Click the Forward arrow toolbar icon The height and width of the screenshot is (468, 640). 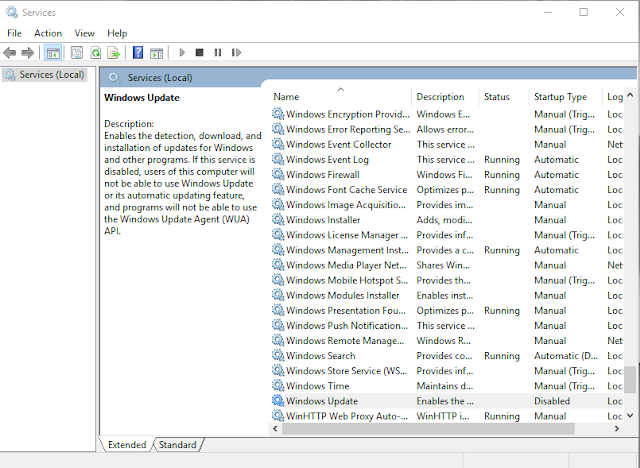(x=27, y=53)
